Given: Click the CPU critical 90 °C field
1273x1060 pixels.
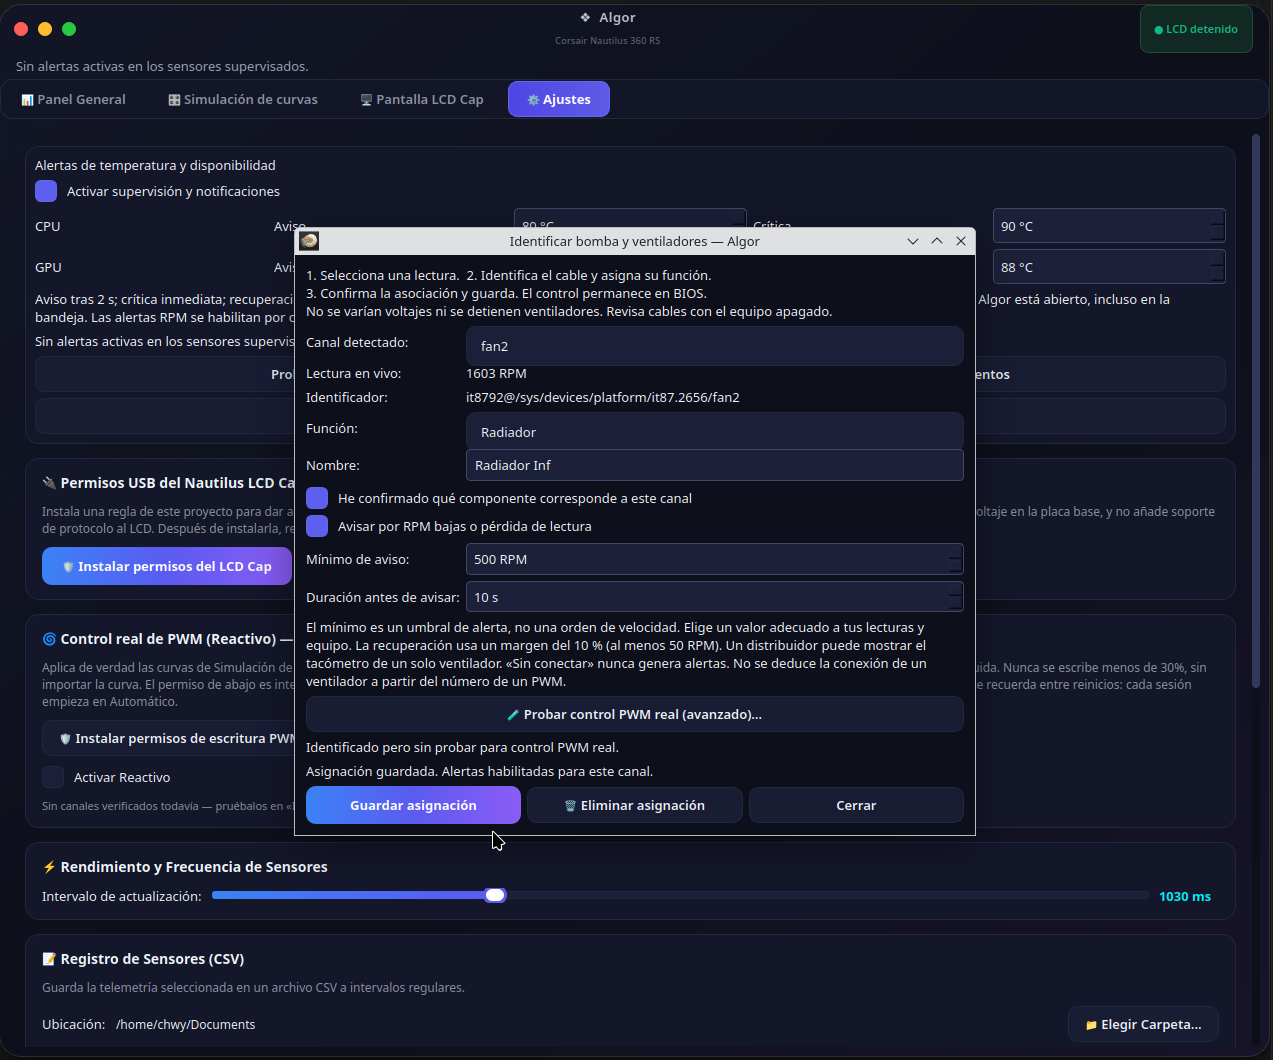Looking at the screenshot, I should 1109,226.
